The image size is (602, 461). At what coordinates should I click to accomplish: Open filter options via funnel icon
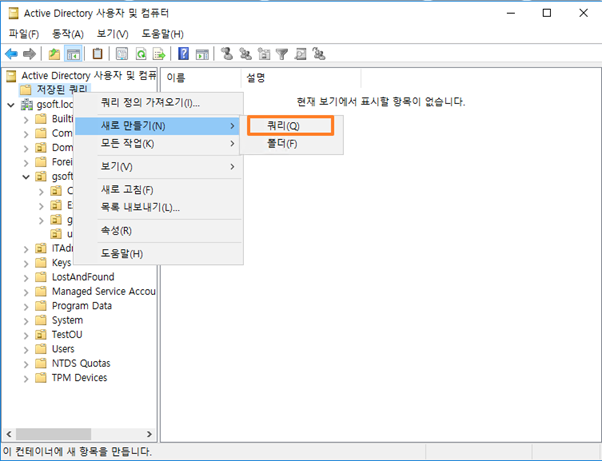coord(282,54)
